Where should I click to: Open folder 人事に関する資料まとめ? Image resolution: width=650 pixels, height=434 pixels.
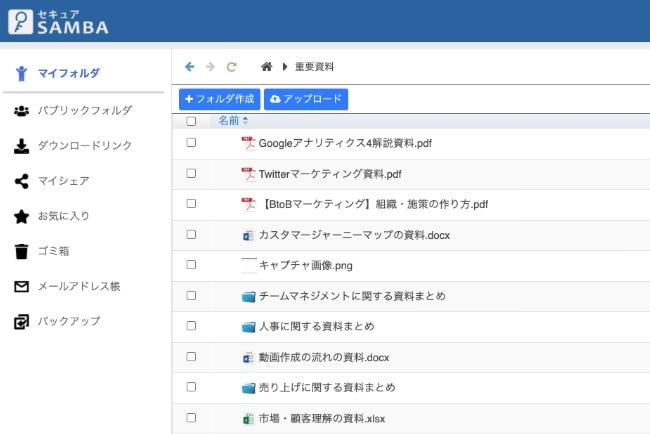(317, 327)
